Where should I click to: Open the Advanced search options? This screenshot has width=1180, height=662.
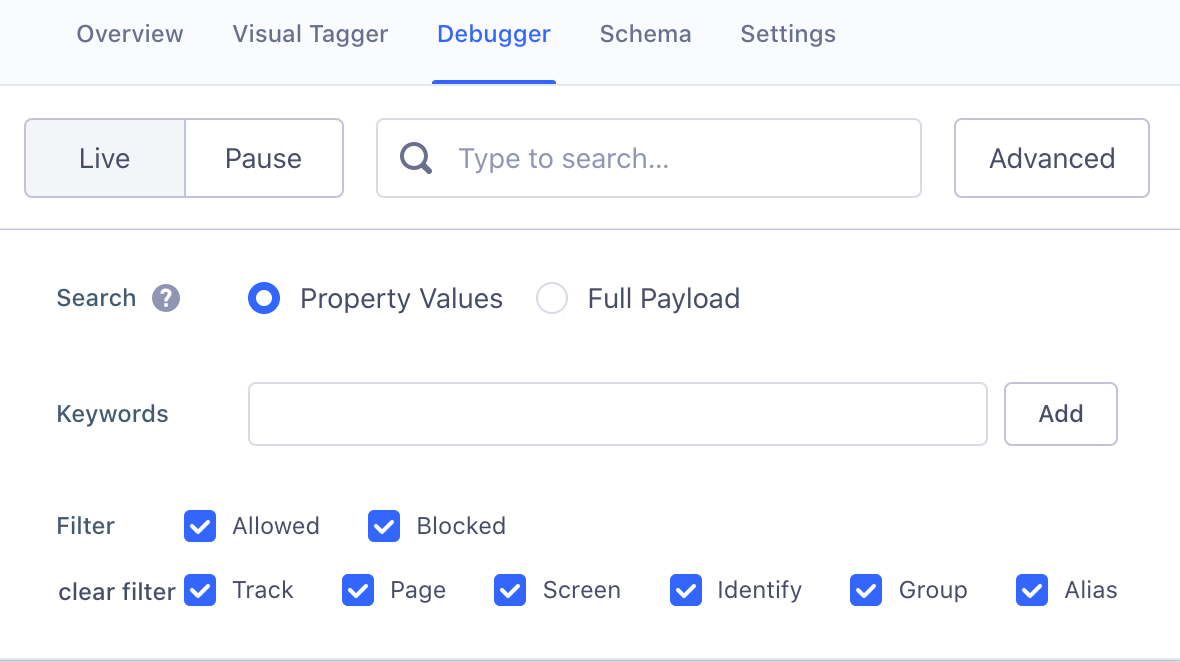coord(1051,158)
